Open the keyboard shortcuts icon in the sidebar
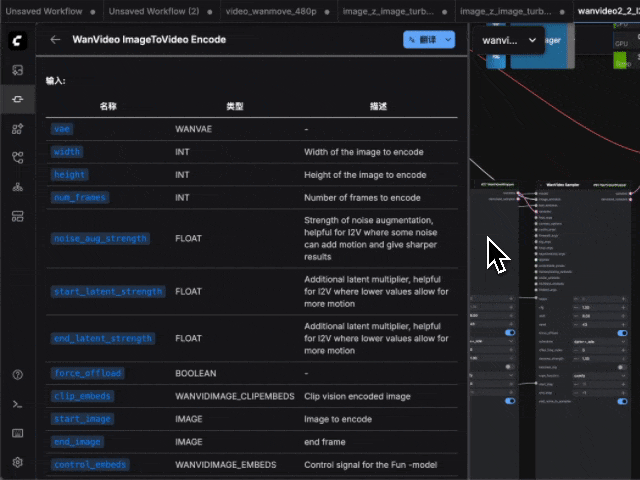 coord(18,433)
